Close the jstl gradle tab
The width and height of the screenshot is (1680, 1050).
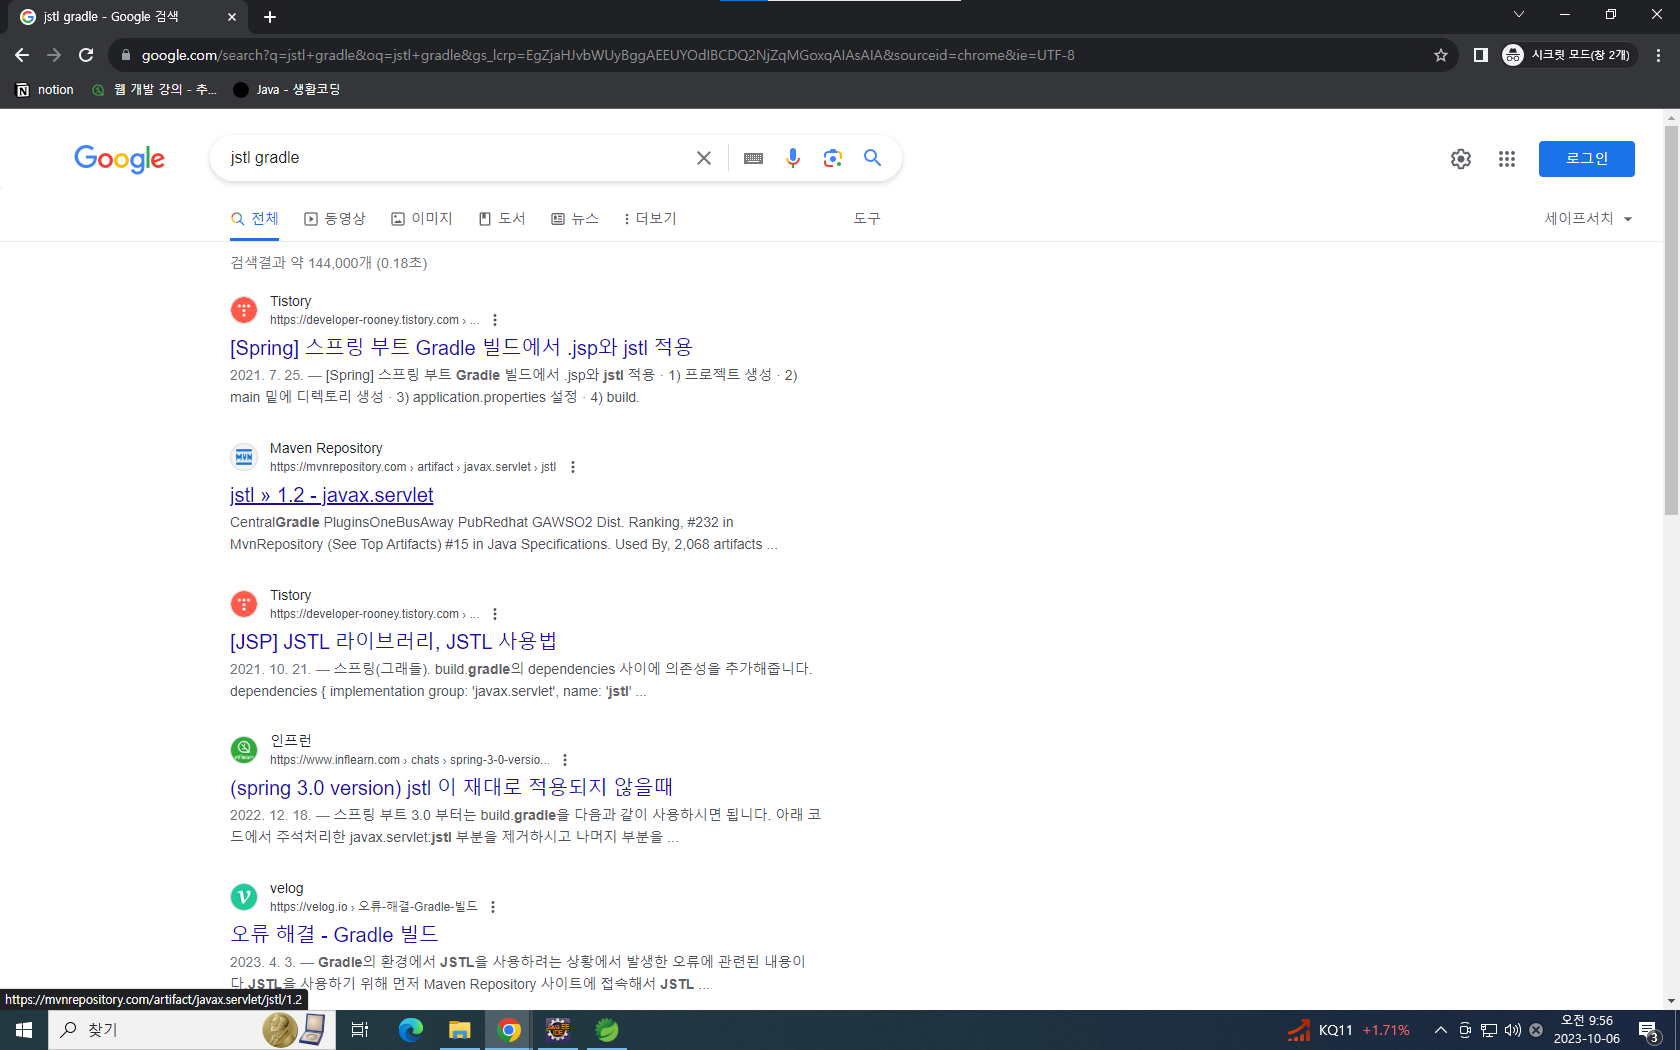[x=232, y=17]
